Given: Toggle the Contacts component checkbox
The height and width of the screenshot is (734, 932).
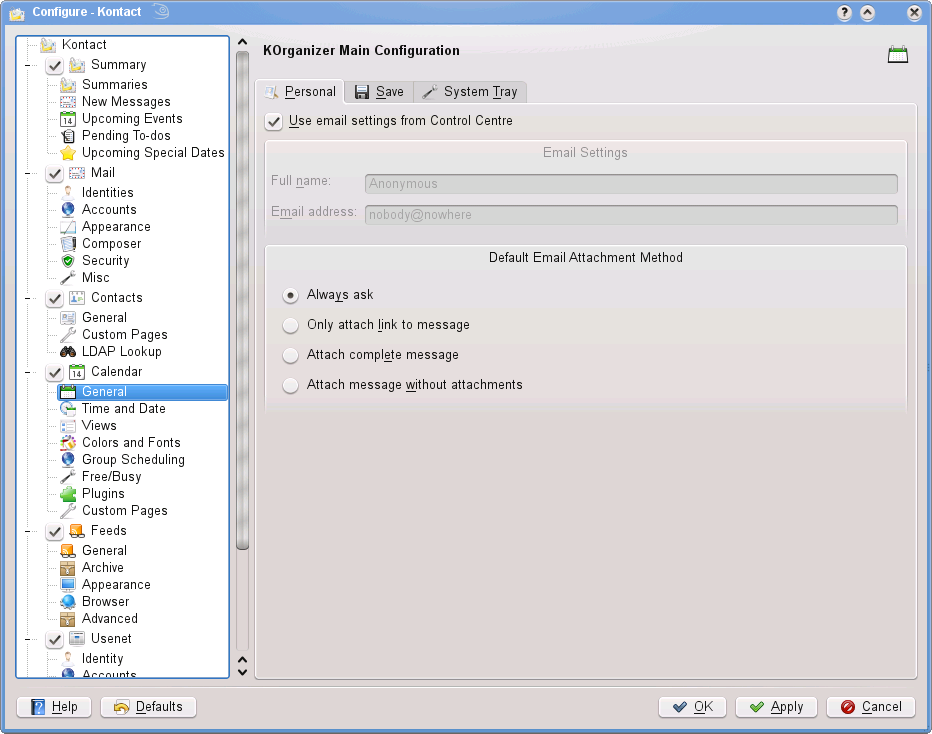Looking at the screenshot, I should 55,298.
